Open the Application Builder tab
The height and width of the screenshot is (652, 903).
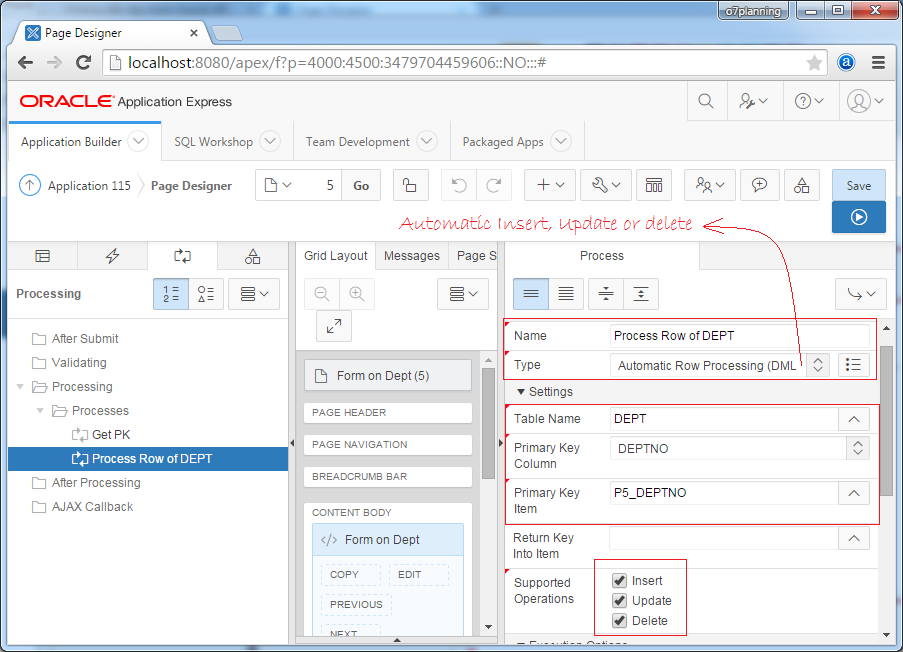click(x=71, y=142)
